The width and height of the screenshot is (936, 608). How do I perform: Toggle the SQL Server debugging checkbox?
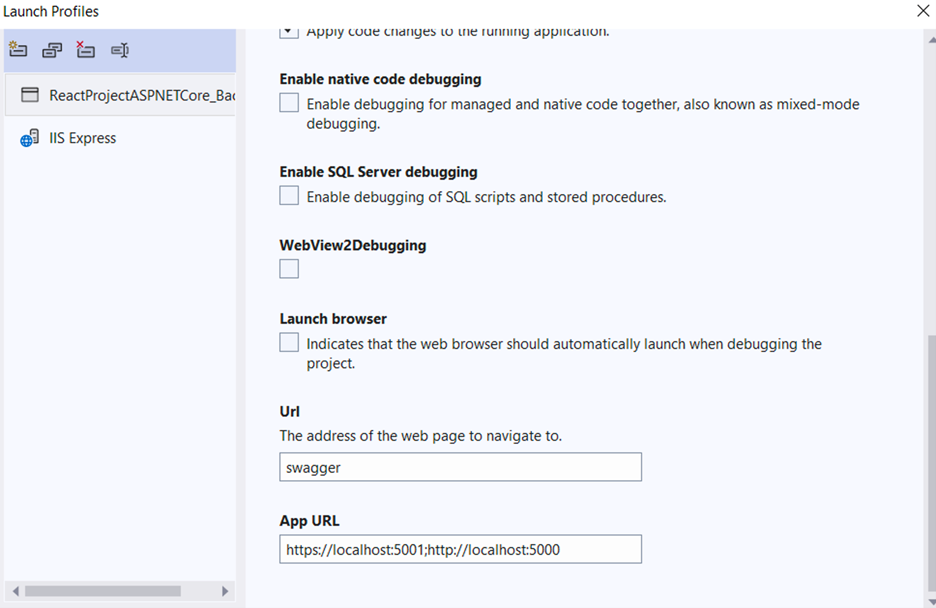click(x=289, y=196)
